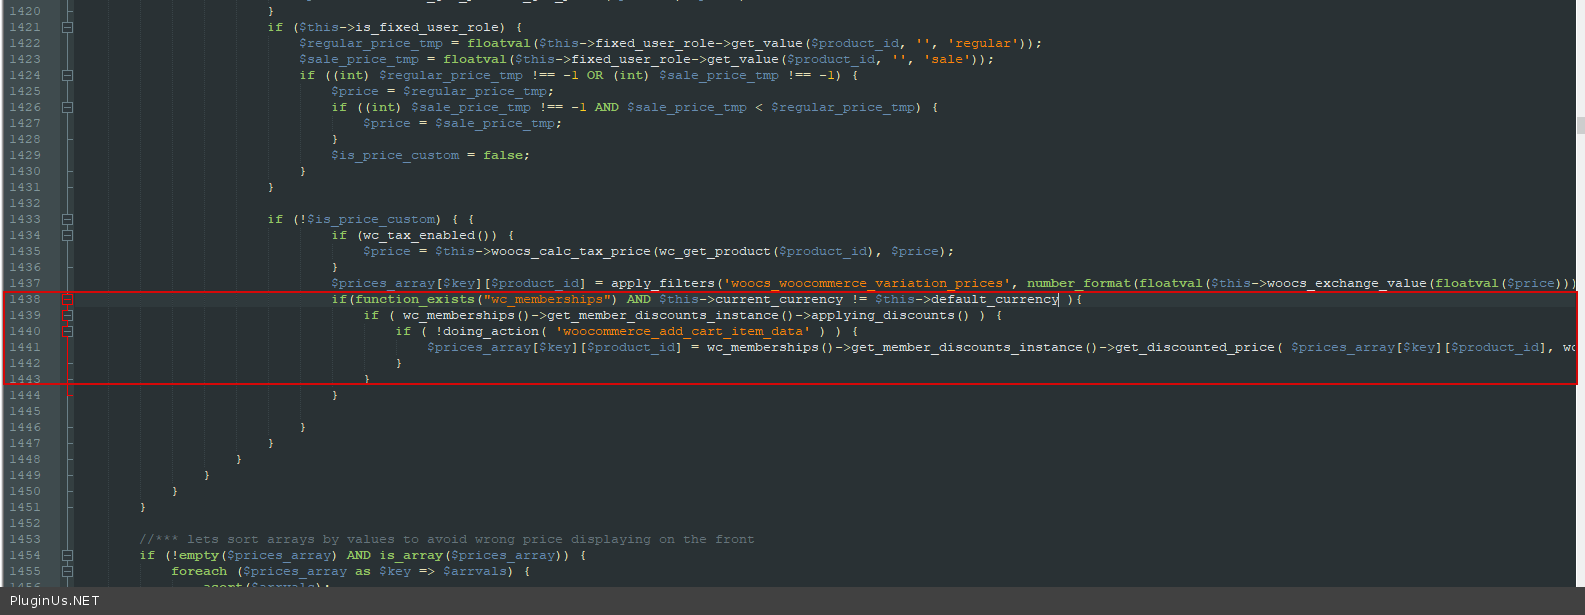
Task: Click the AND keyword on line 1426
Action: pyautogui.click(x=607, y=107)
